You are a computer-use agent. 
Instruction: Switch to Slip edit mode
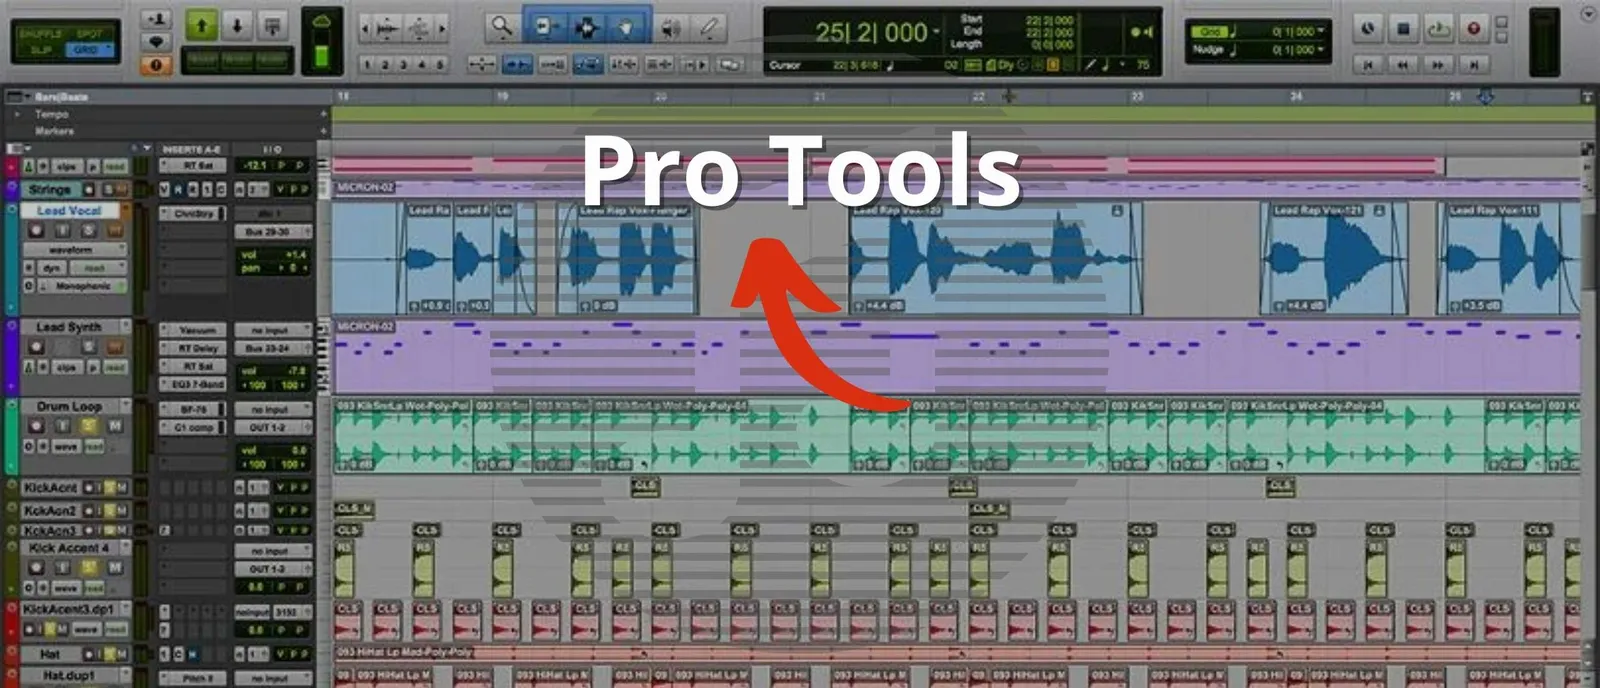pyautogui.click(x=41, y=49)
